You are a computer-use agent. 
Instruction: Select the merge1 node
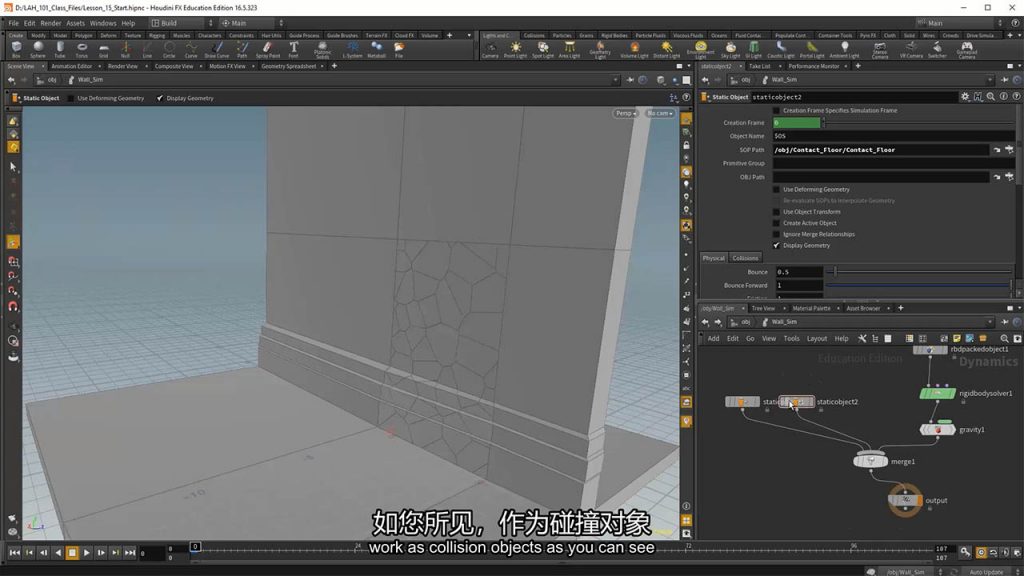[x=871, y=461]
